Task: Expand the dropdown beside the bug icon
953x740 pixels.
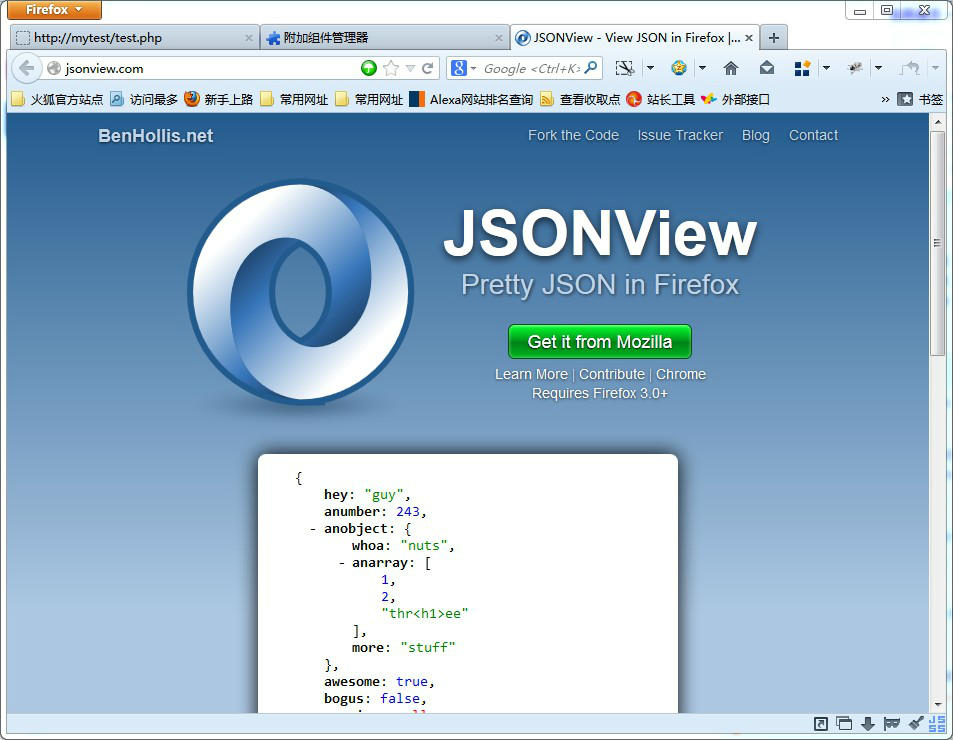Action: pos(878,68)
